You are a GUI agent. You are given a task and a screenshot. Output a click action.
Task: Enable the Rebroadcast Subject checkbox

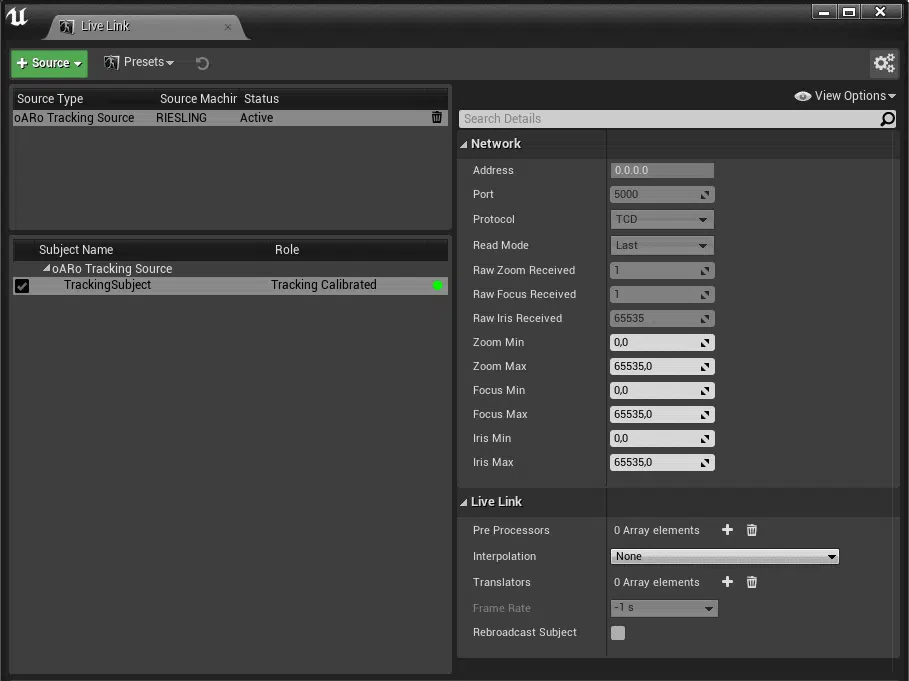click(618, 633)
